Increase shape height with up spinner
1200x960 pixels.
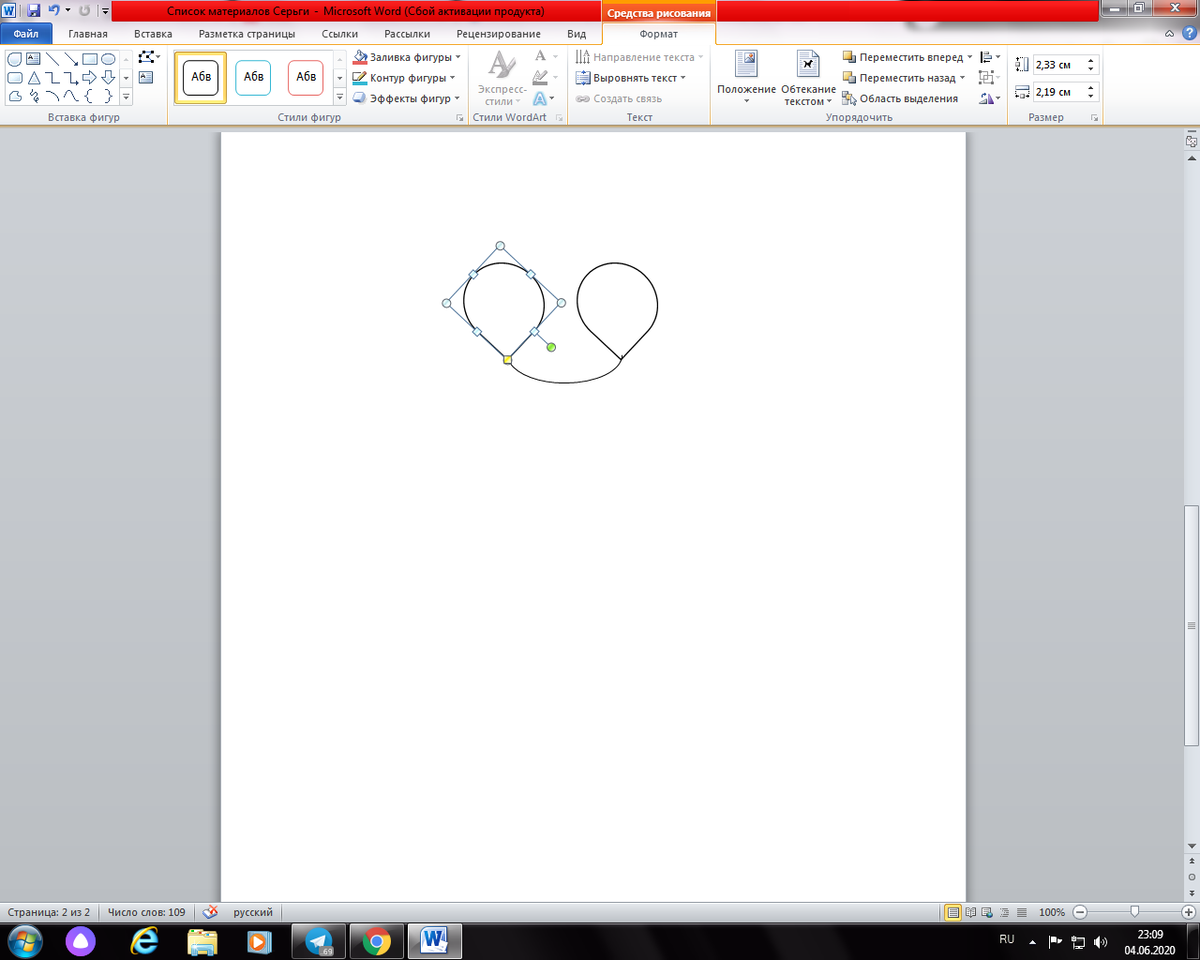coord(1091,60)
